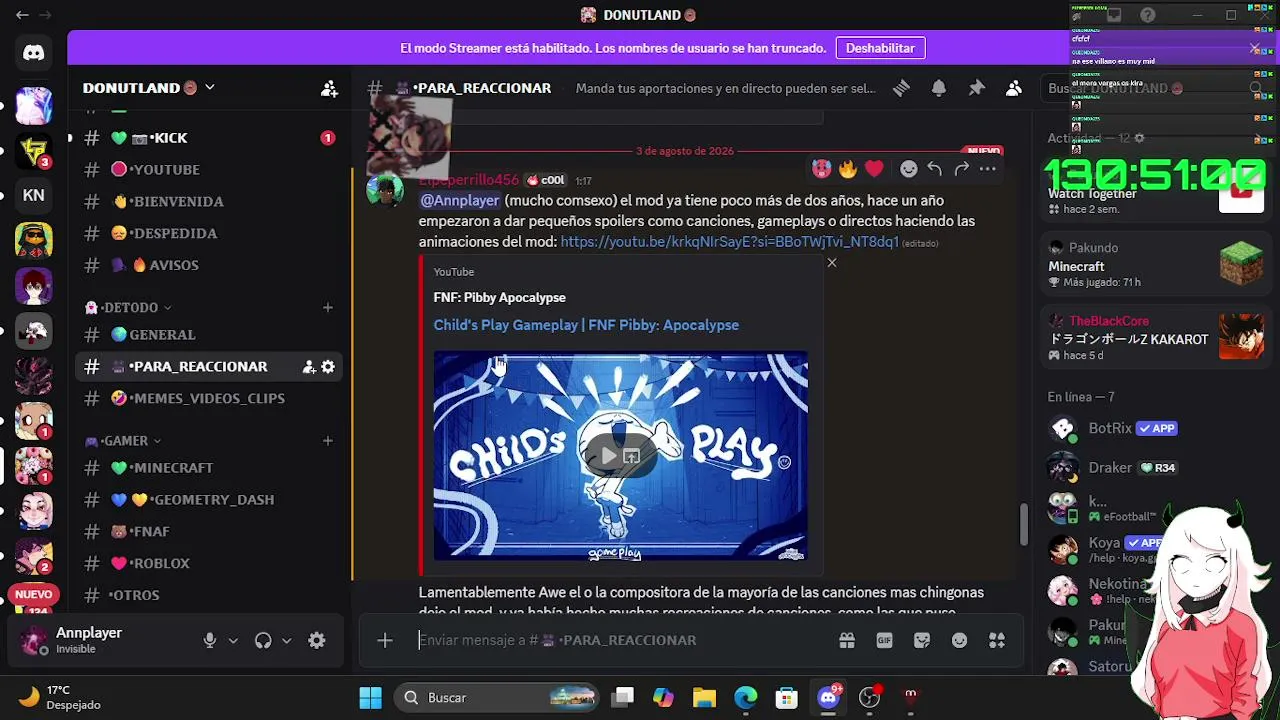Open the OTROS channel
The width and height of the screenshot is (1280, 720).
click(208, 595)
